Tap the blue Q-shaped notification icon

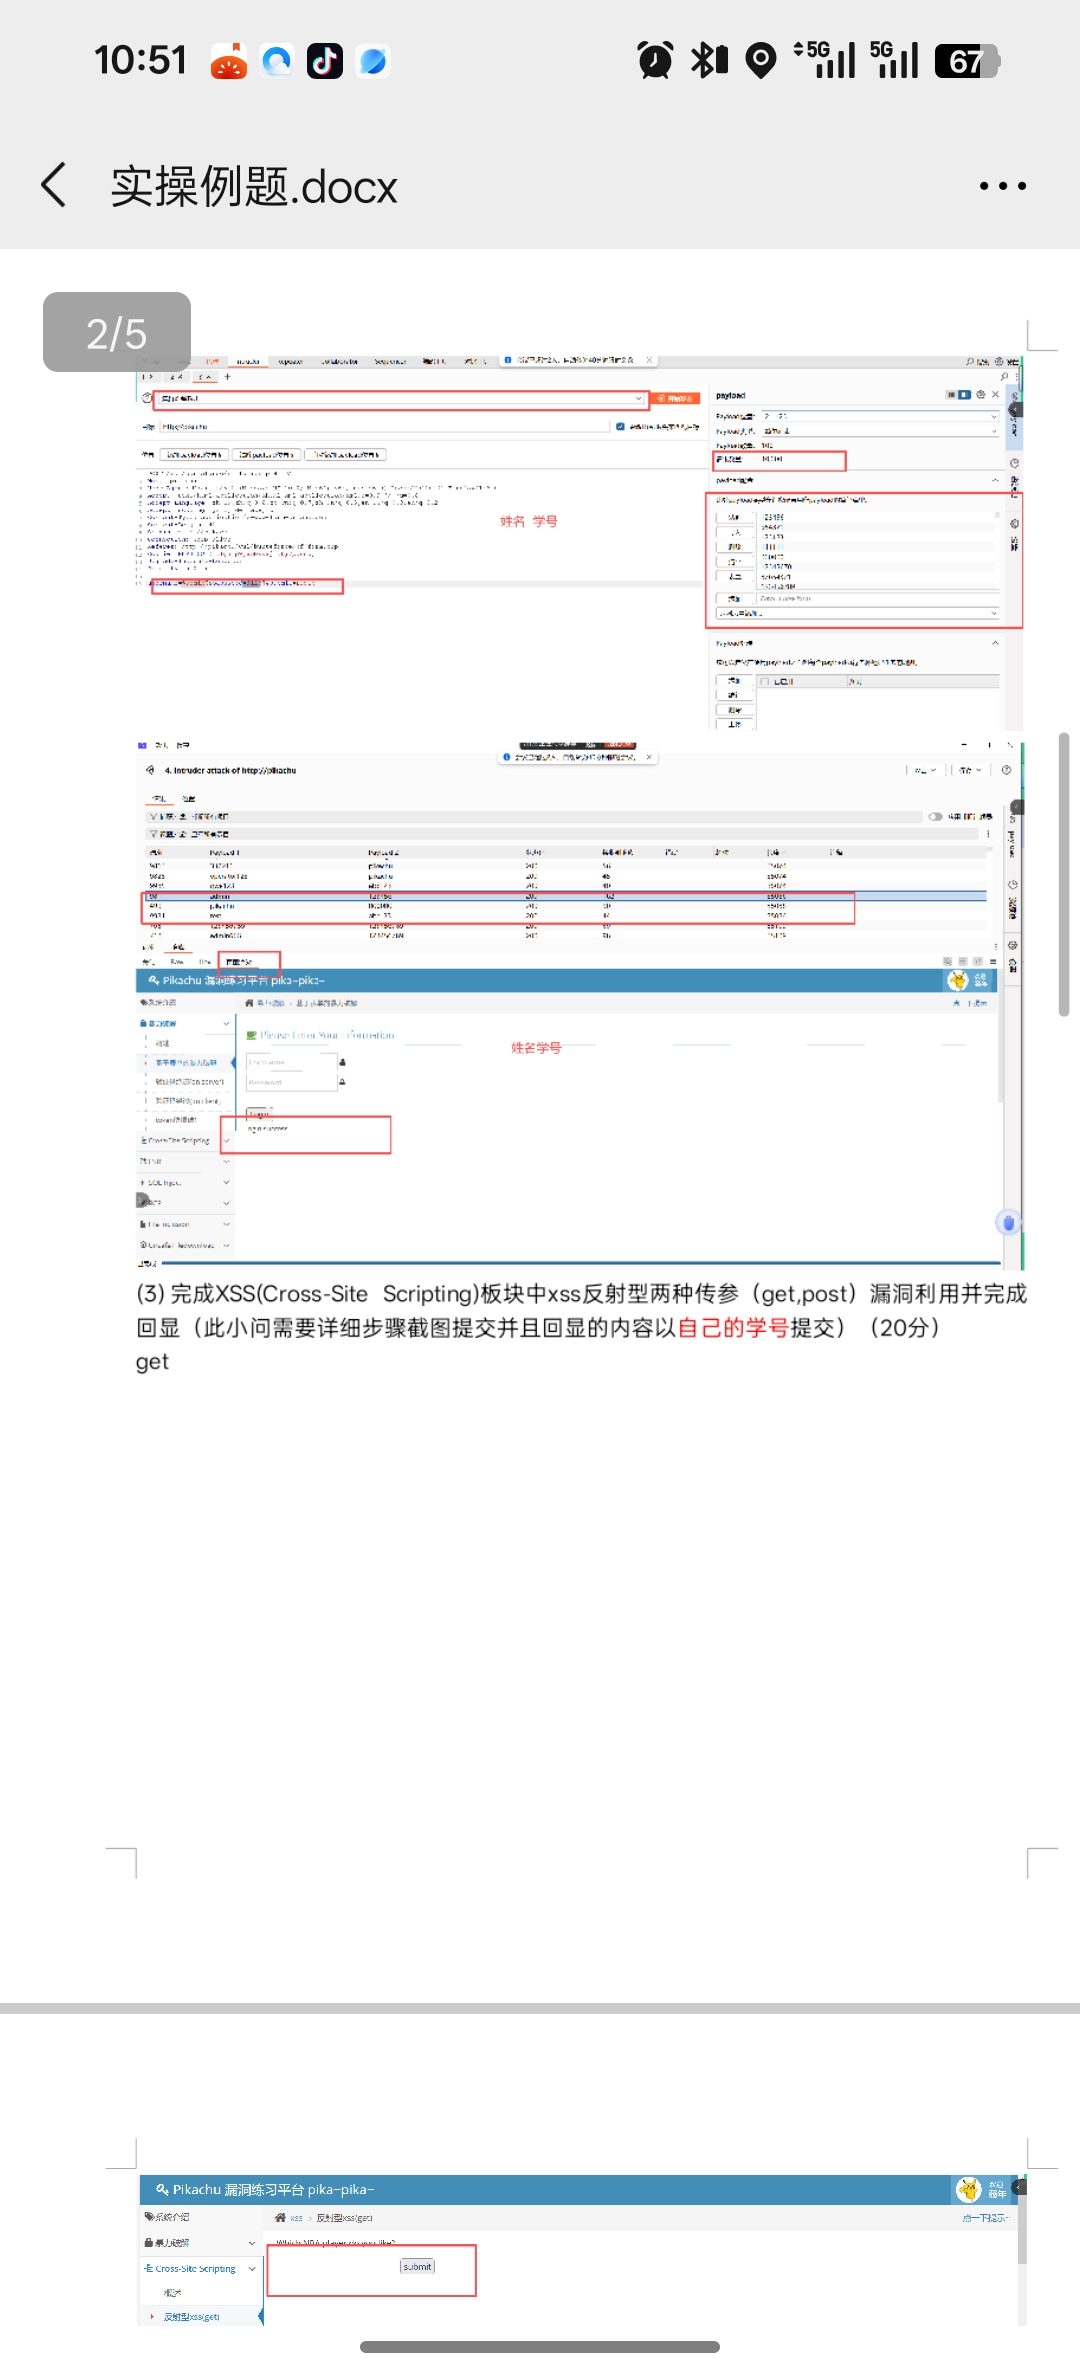point(277,61)
